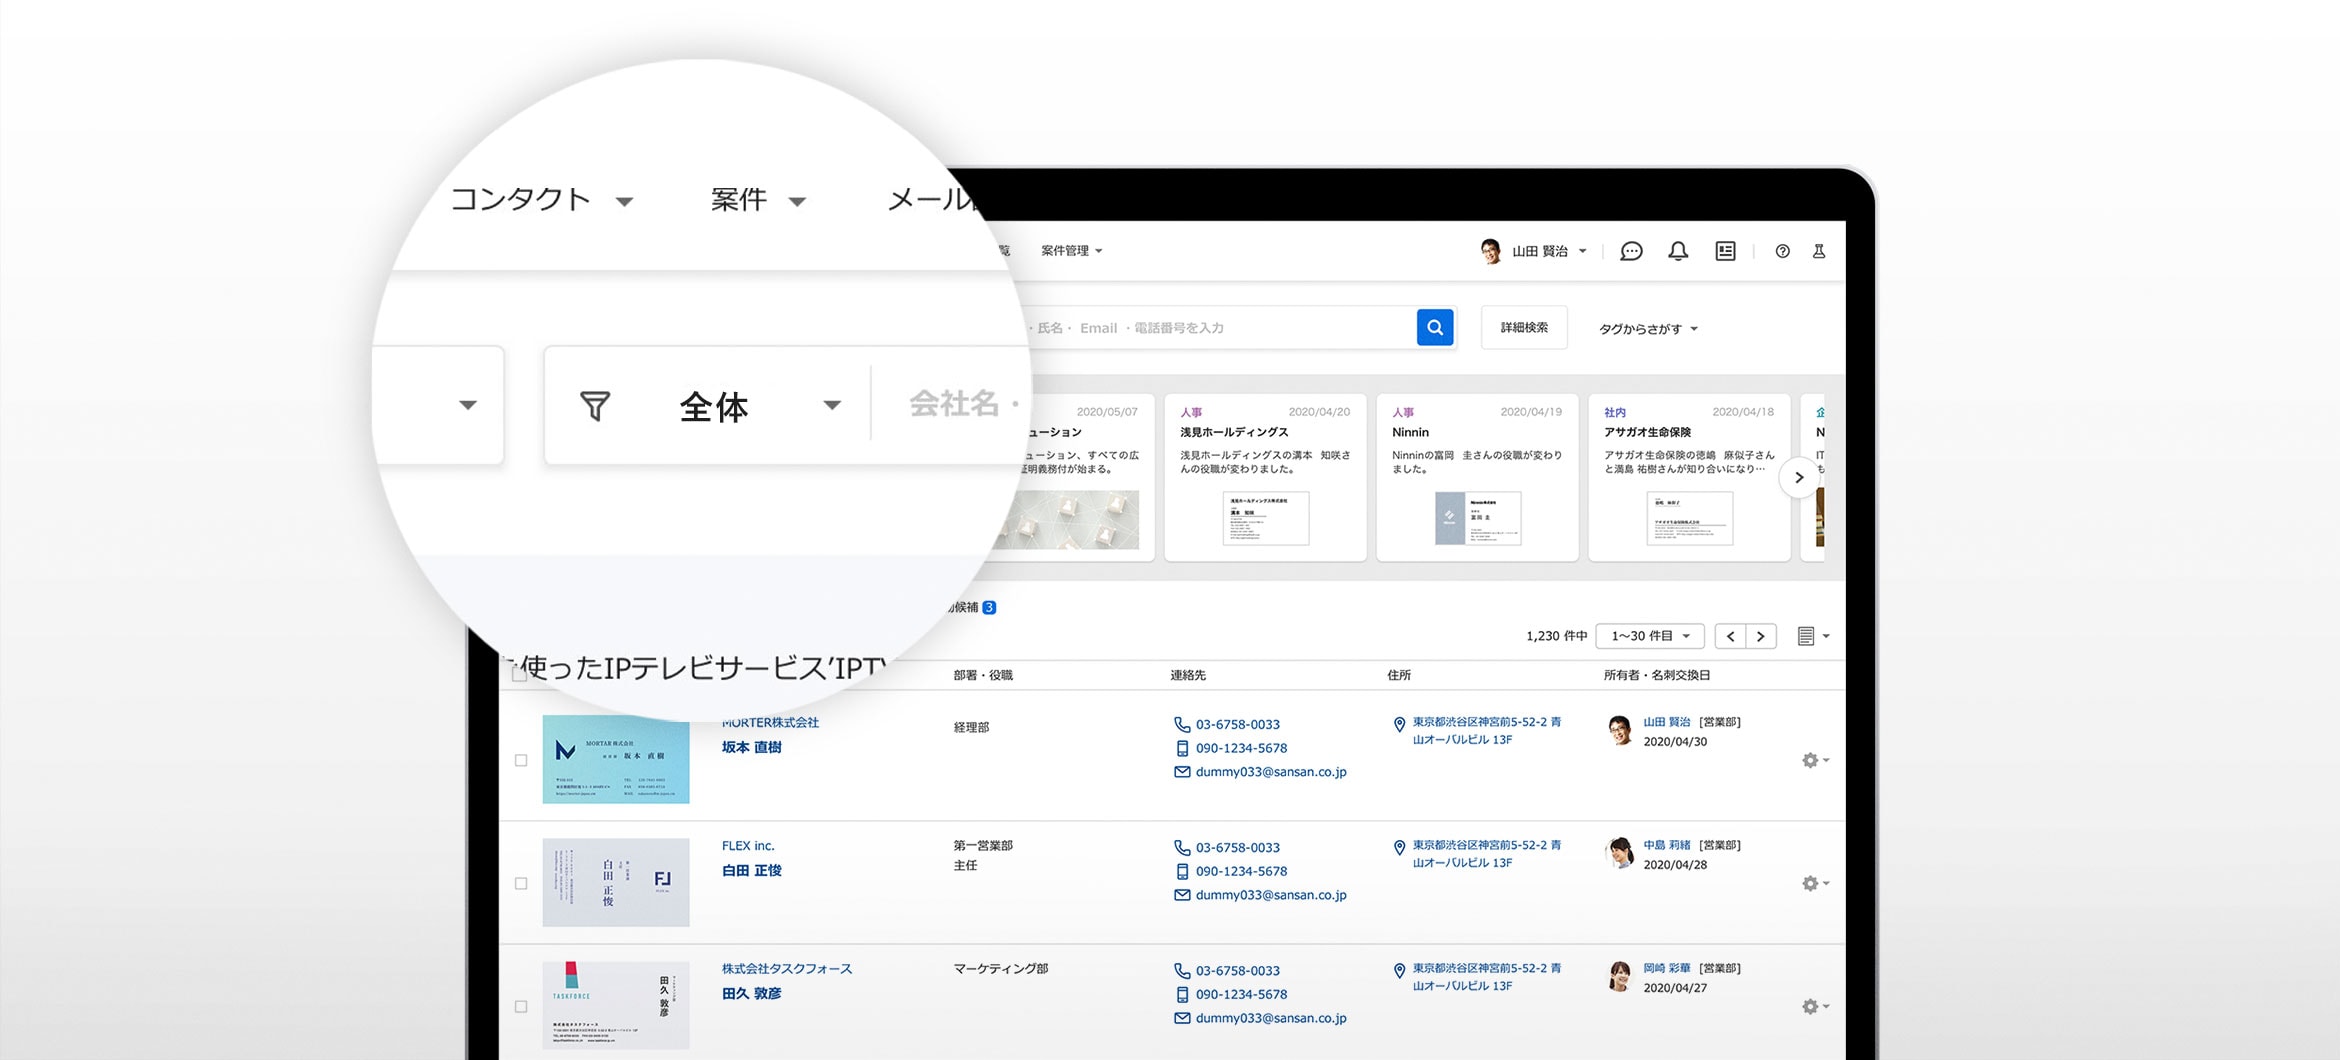This screenshot has width=2340, height=1060.
Task: Click mail icon in 田久 敦彦 row
Action: (1182, 1018)
